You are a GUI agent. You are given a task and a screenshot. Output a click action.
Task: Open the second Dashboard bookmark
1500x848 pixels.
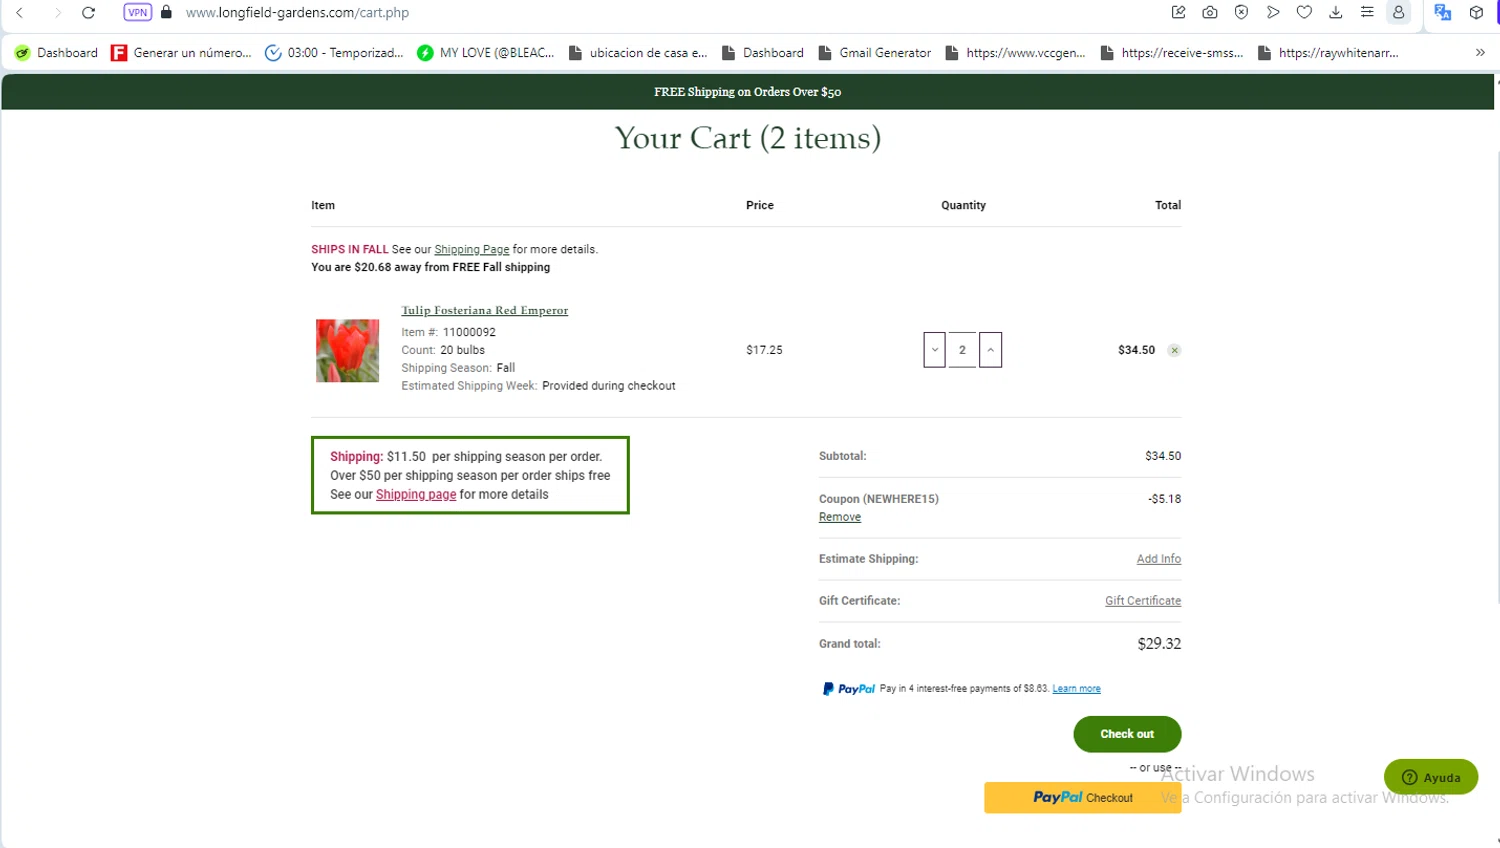(x=763, y=53)
